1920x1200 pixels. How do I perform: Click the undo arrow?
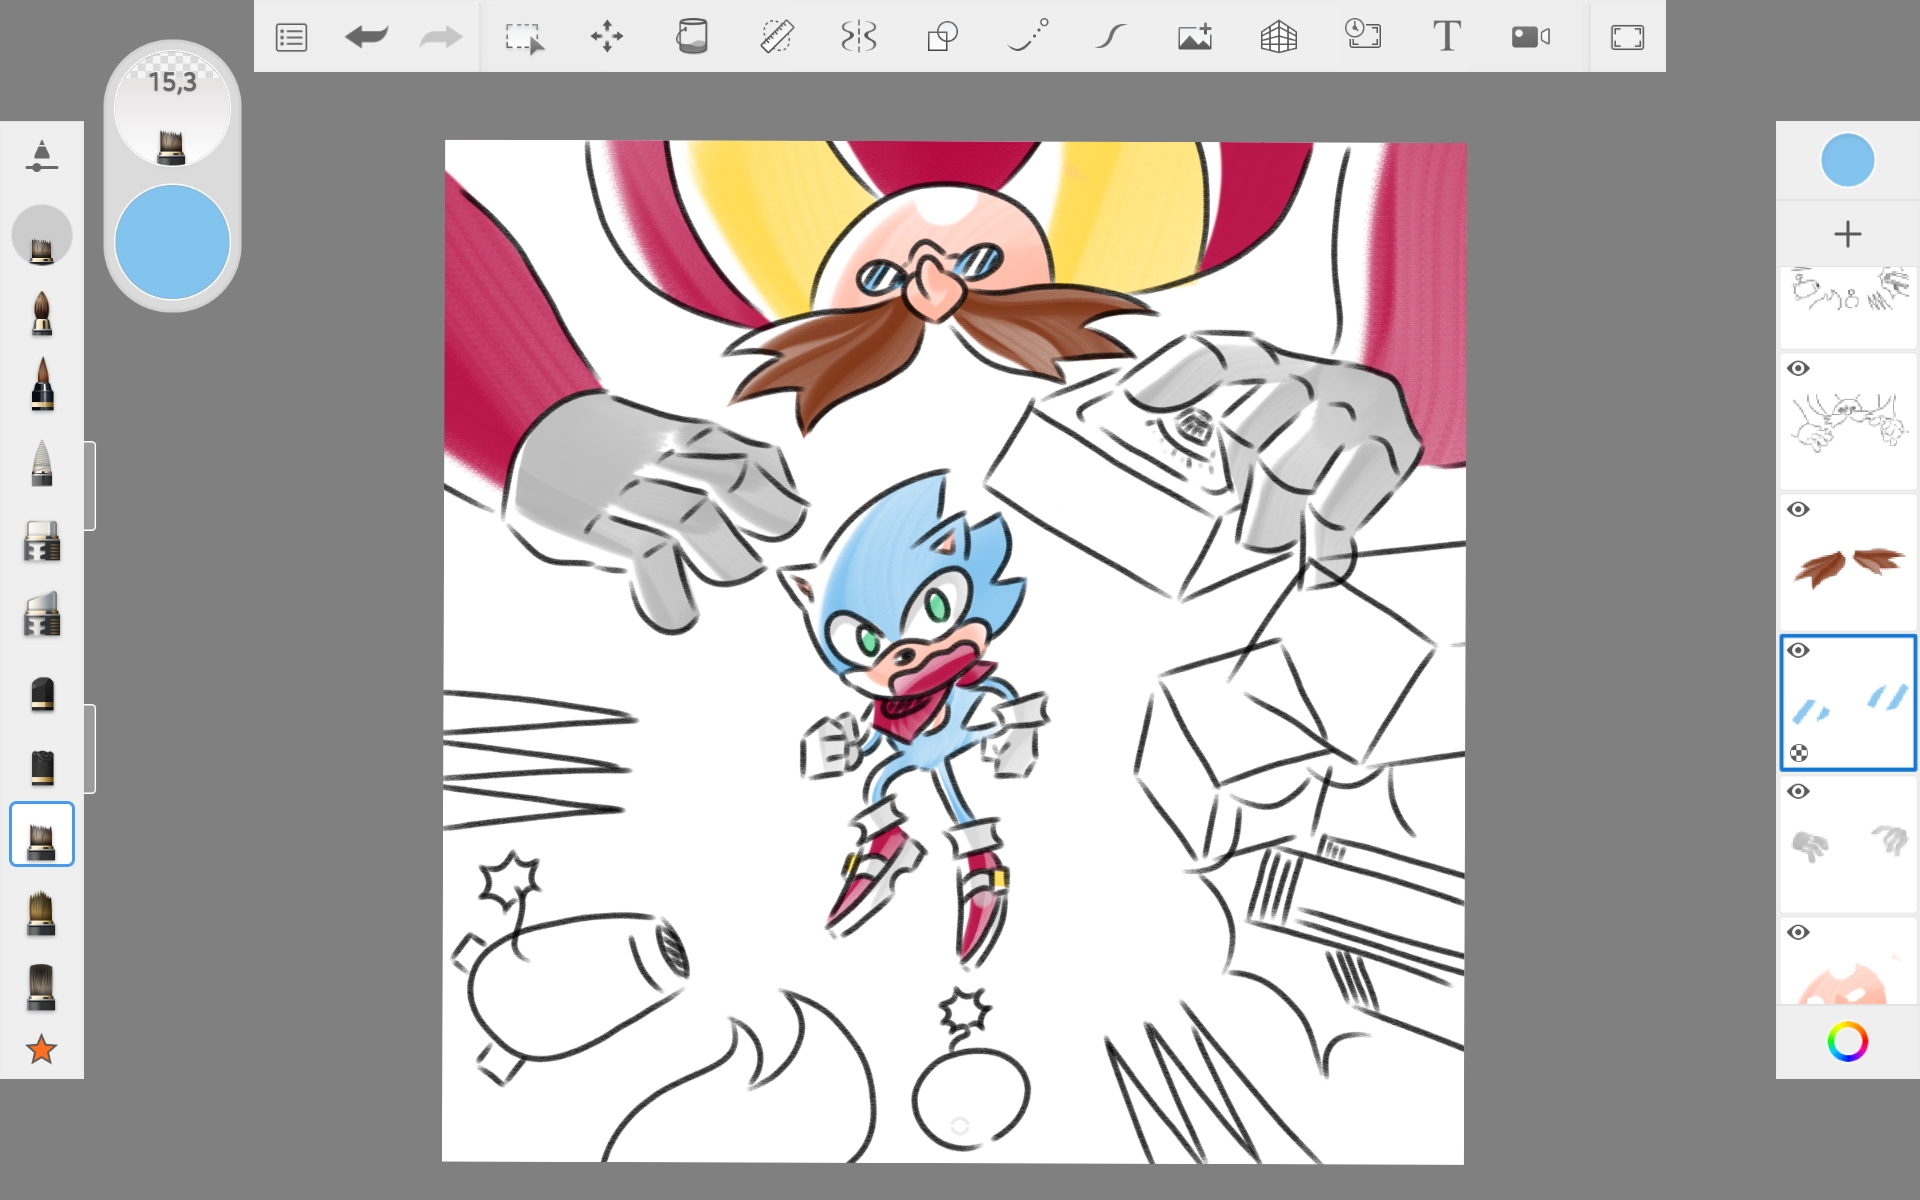point(366,38)
